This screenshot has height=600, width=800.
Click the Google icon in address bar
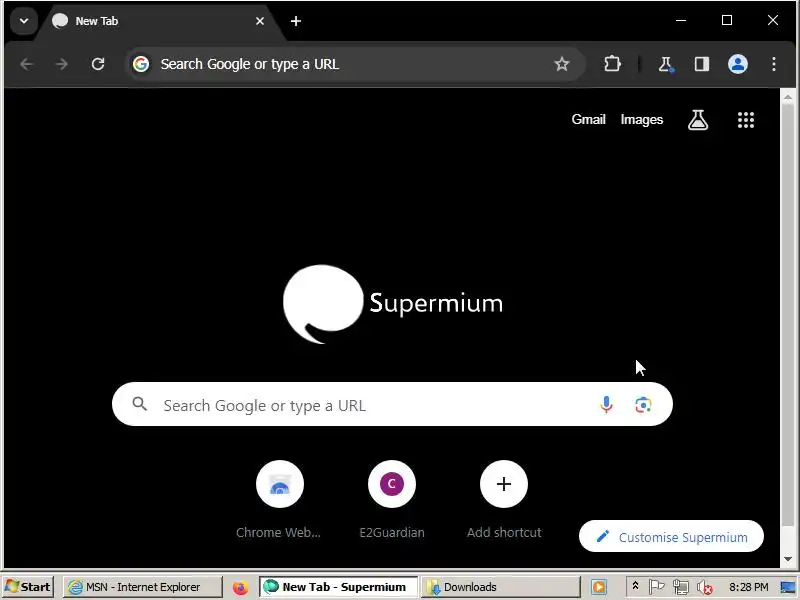(x=141, y=64)
